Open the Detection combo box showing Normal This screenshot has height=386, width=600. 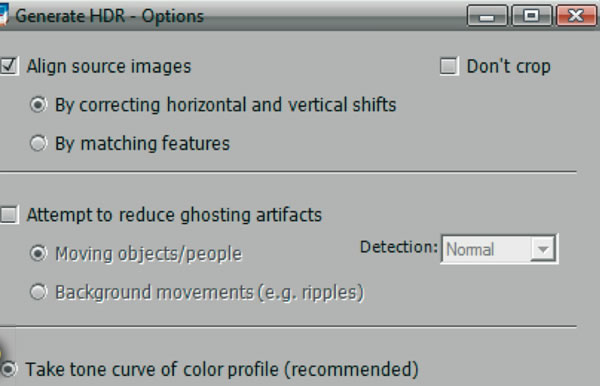pos(499,249)
